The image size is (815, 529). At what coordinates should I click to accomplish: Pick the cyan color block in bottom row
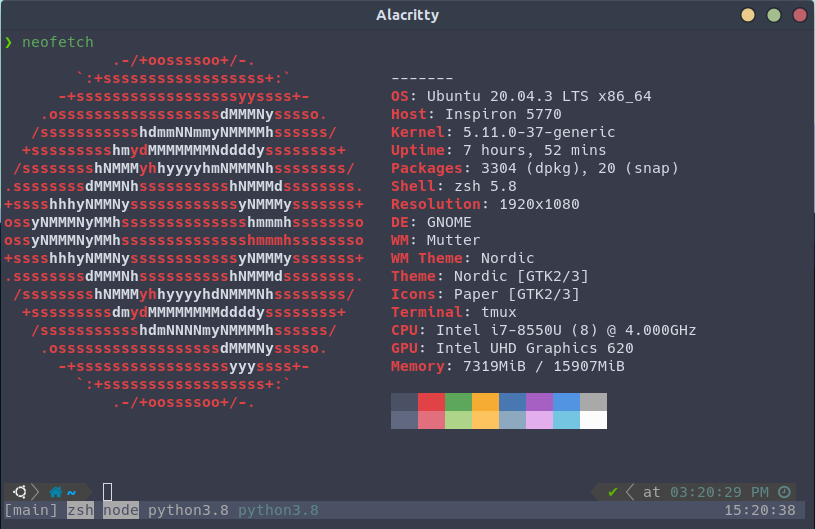click(567, 420)
